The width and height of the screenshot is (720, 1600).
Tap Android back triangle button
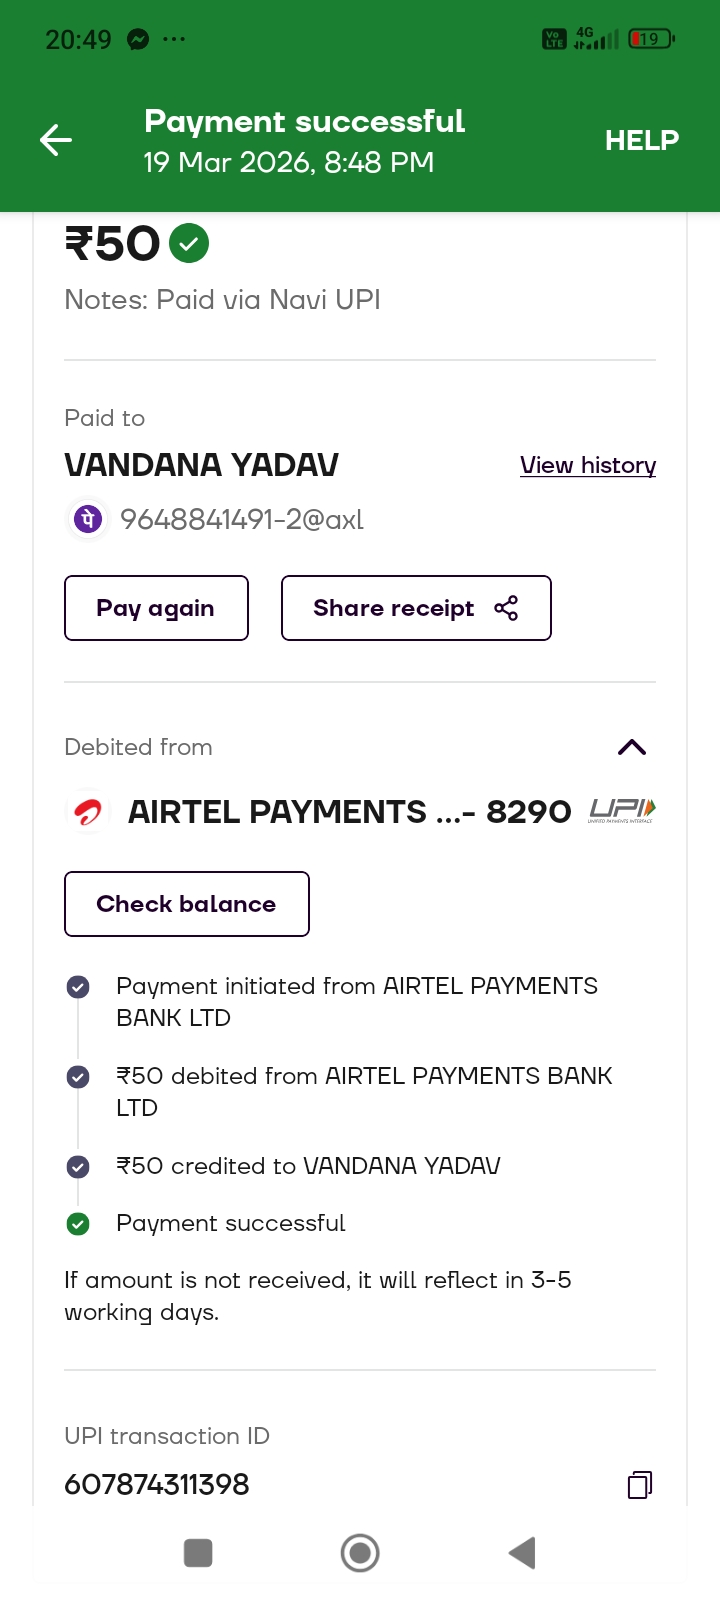pyautogui.click(x=522, y=1553)
